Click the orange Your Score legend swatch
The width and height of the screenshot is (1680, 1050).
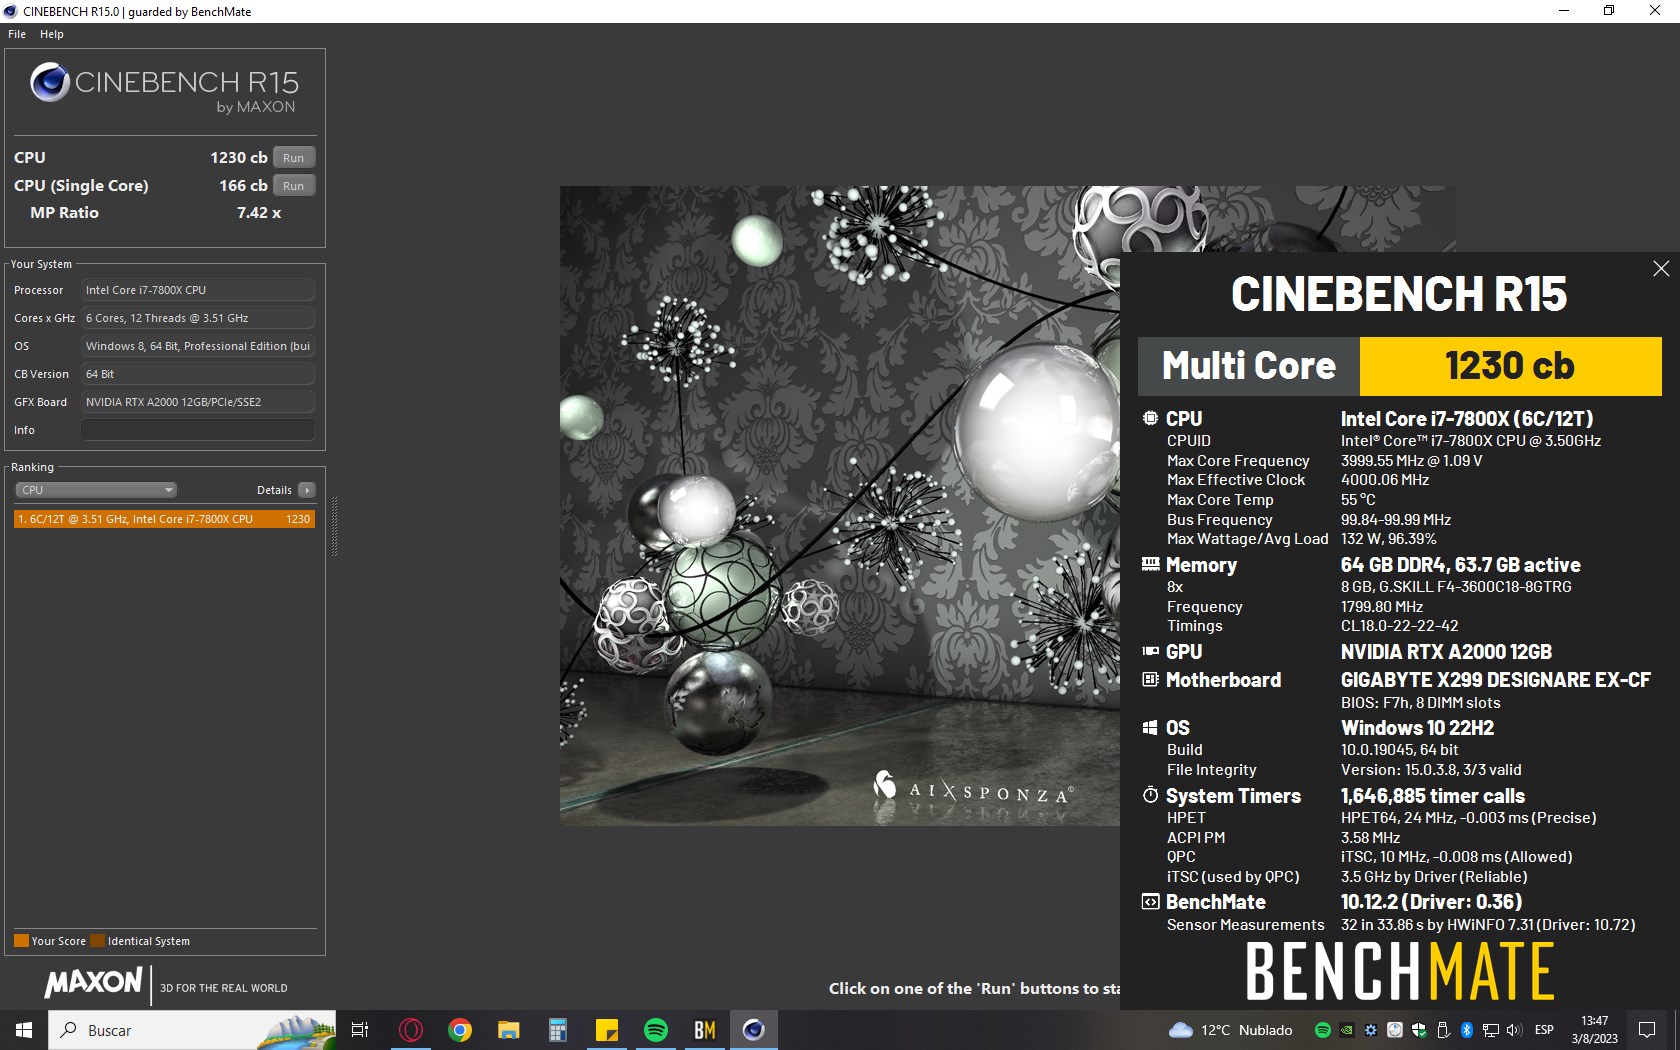(x=21, y=941)
